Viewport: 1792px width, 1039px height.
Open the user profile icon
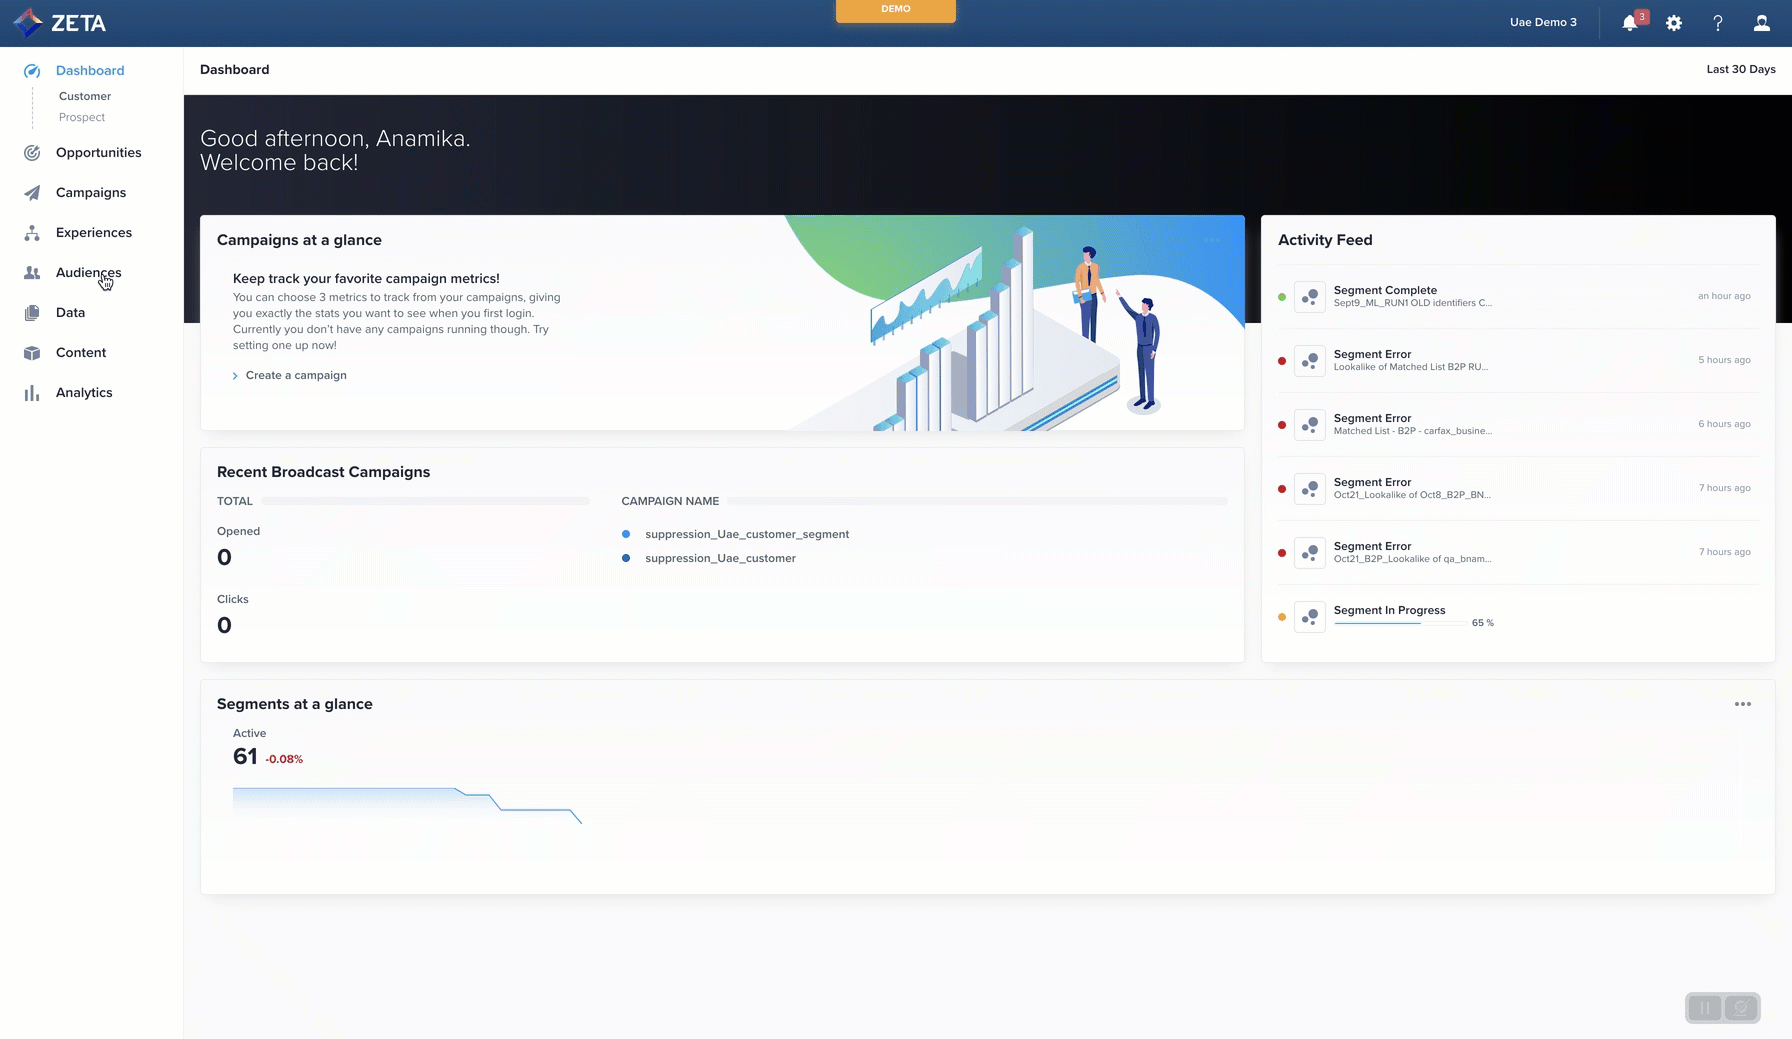(x=1761, y=23)
